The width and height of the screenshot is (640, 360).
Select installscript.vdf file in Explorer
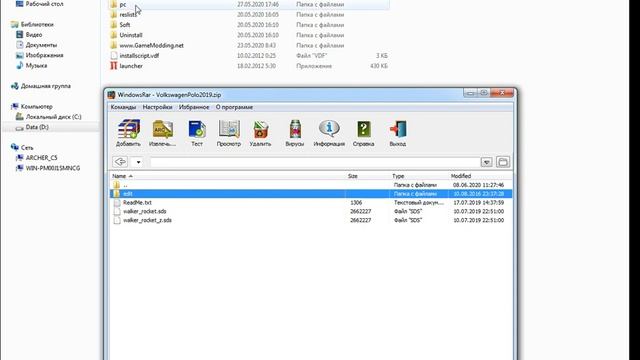(249, 56)
